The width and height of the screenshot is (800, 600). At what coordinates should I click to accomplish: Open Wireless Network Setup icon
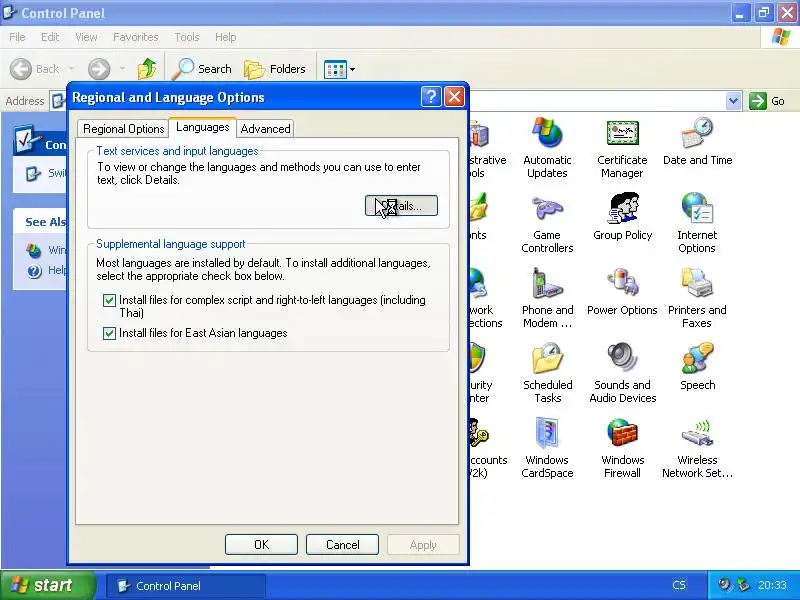coord(697,448)
